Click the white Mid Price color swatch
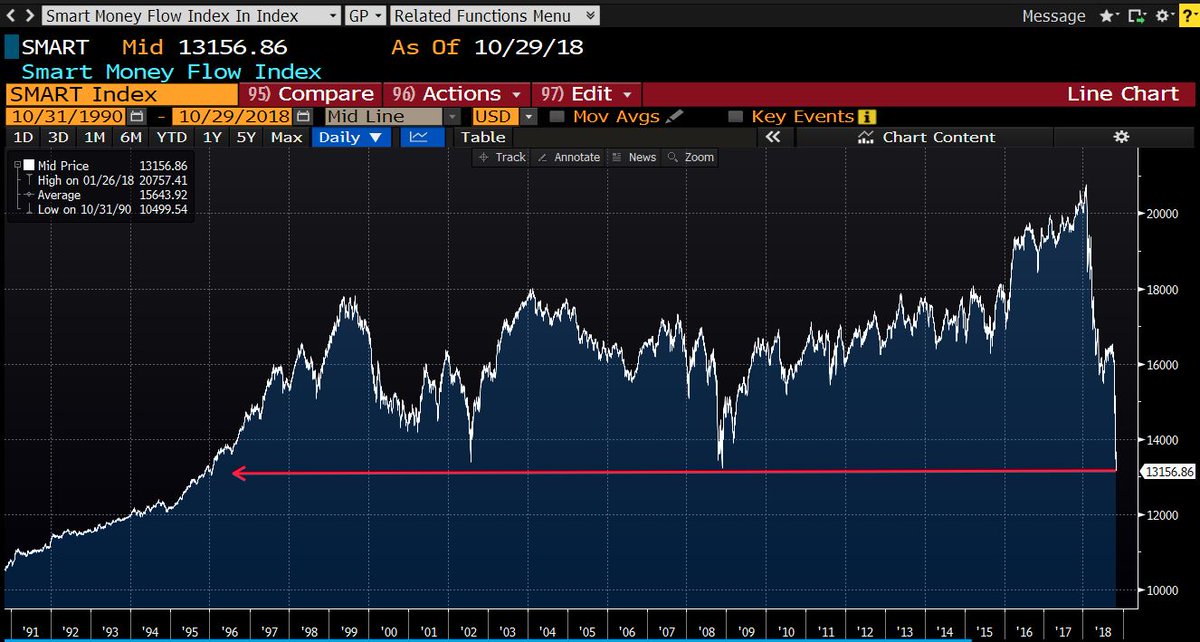The width and height of the screenshot is (1200, 642). (29, 165)
